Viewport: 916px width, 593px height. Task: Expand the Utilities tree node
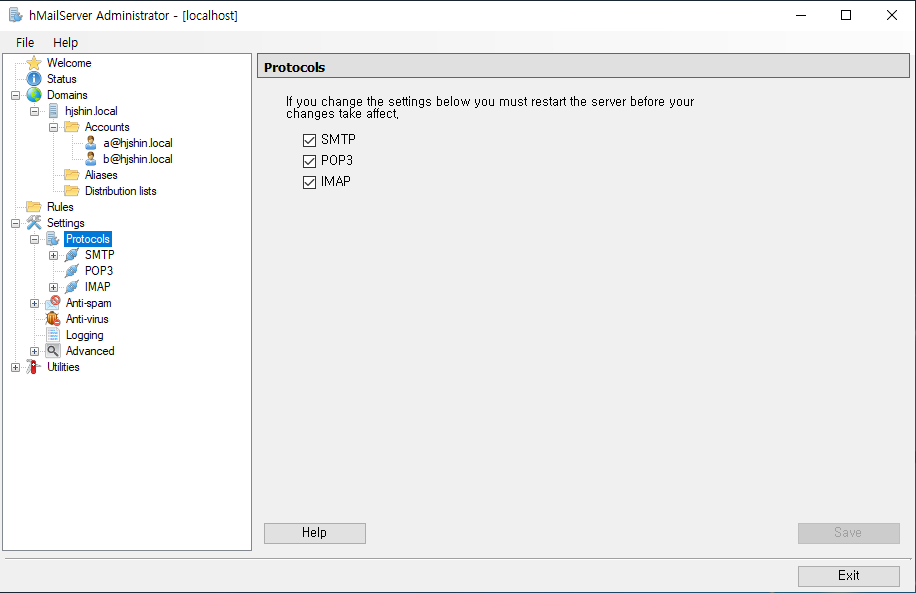[x=16, y=367]
